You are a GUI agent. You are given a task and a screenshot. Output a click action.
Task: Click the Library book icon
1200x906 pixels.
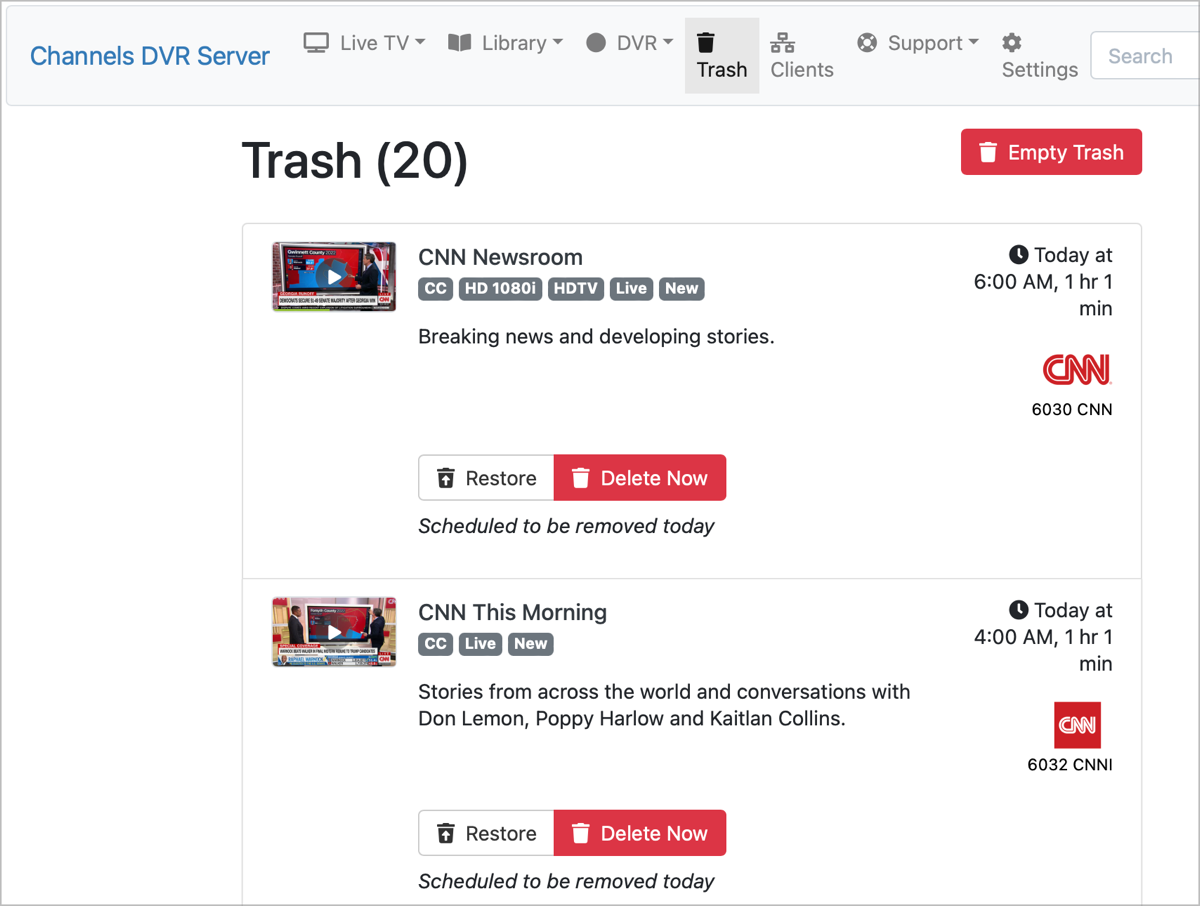click(460, 43)
